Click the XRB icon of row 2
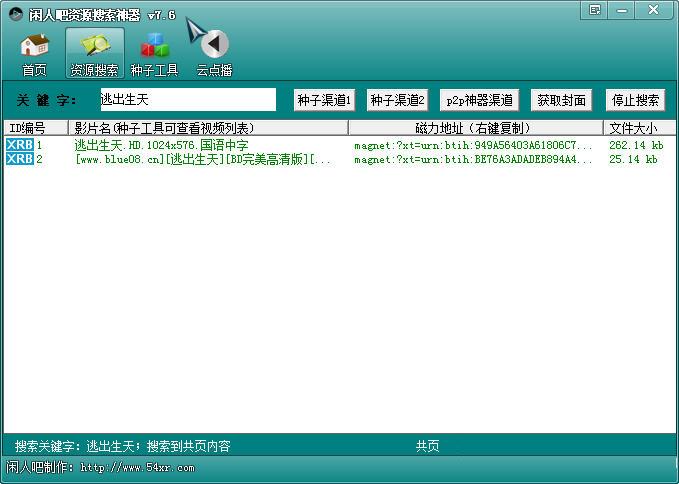 click(x=19, y=159)
